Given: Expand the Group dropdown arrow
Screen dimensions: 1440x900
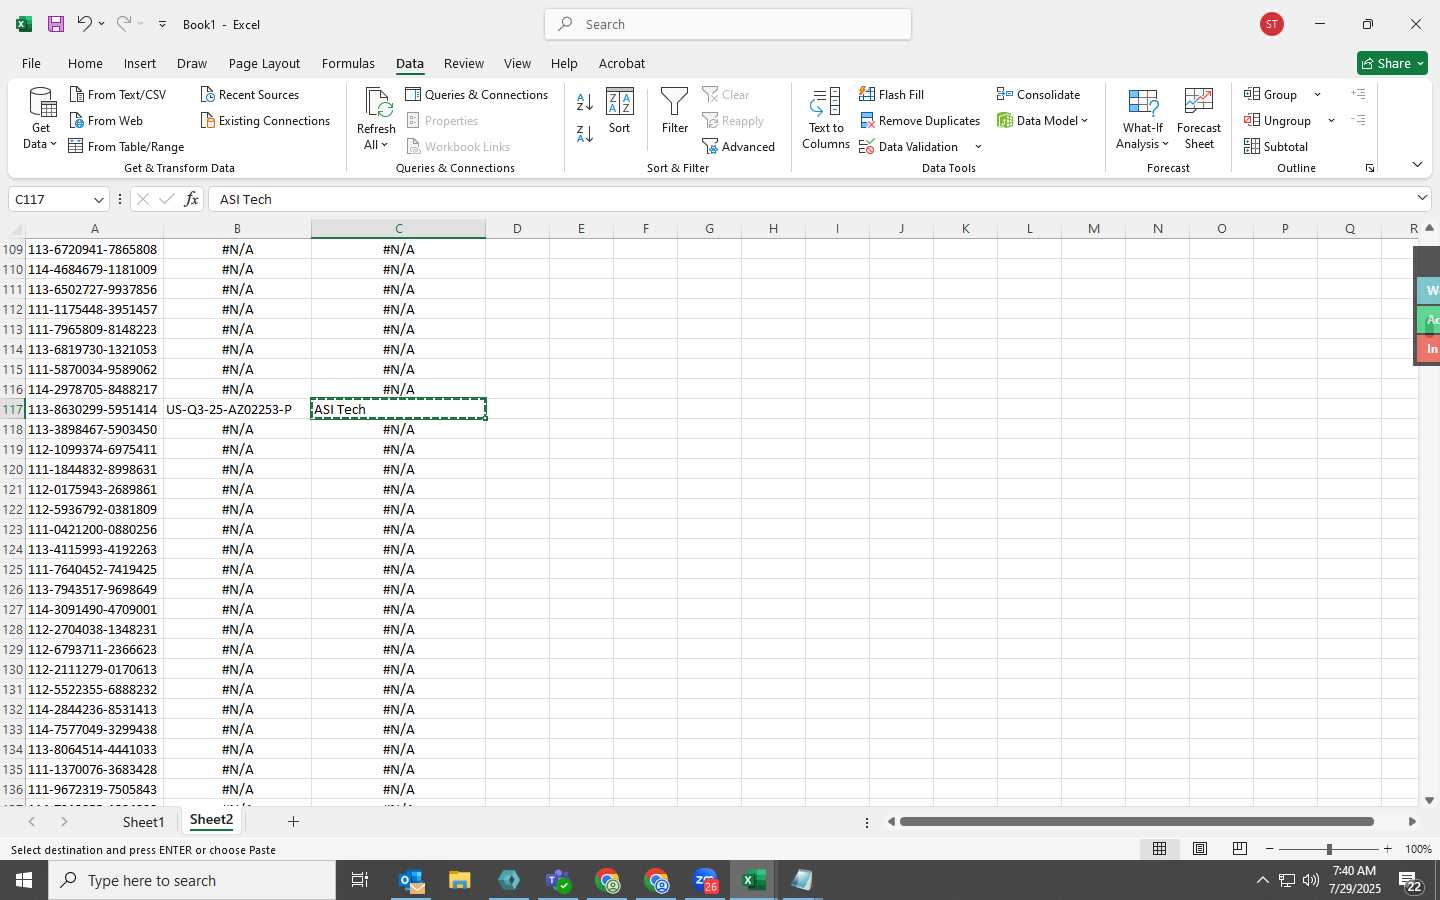Looking at the screenshot, I should click(1317, 95).
